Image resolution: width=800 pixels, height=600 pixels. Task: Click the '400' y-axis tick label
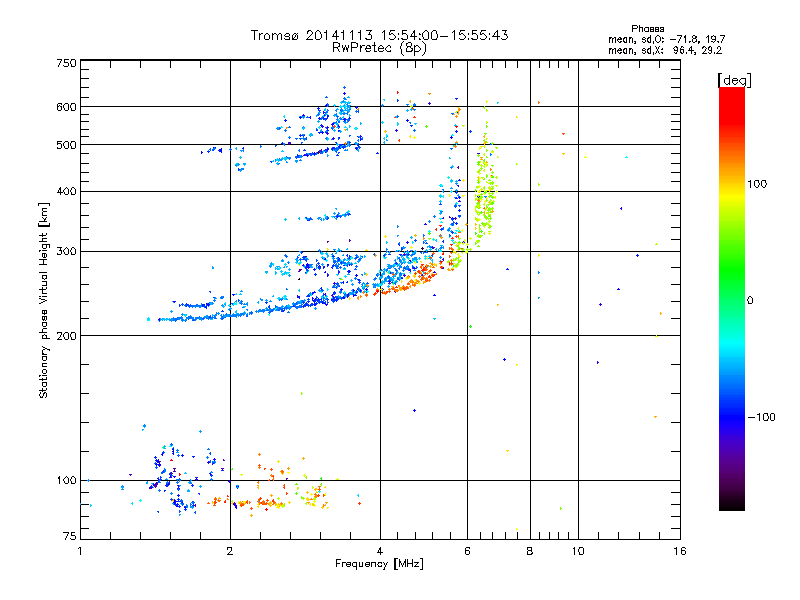click(x=66, y=191)
